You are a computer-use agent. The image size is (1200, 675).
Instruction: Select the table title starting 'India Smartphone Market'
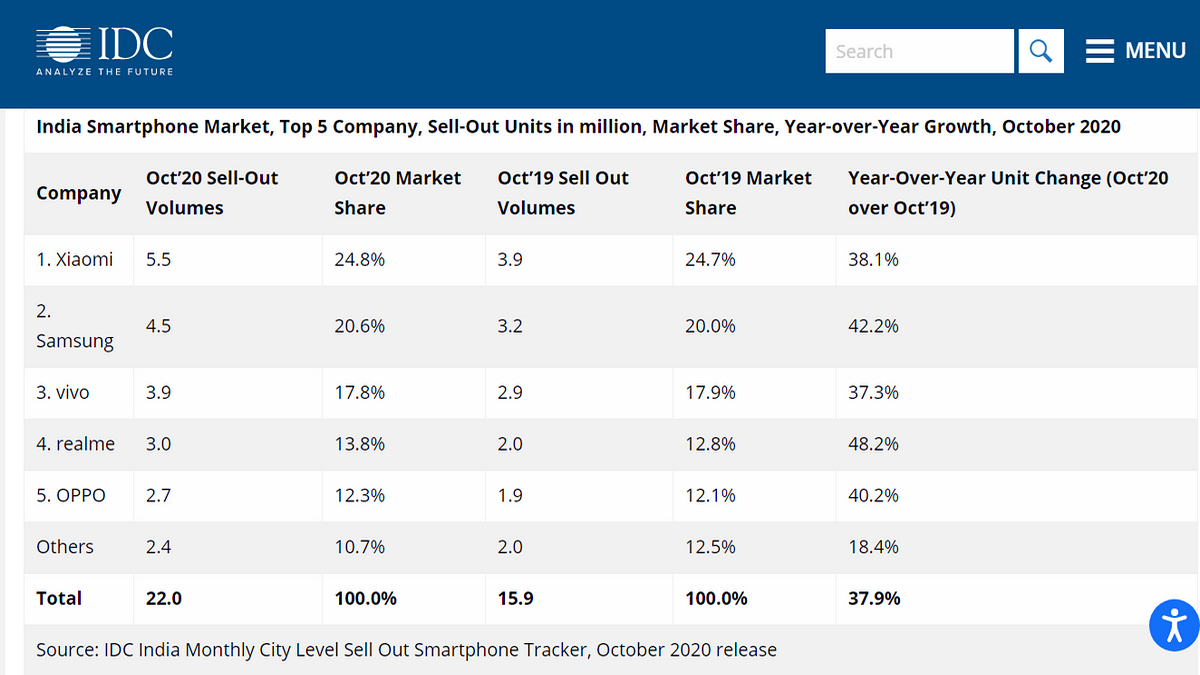click(x=578, y=127)
